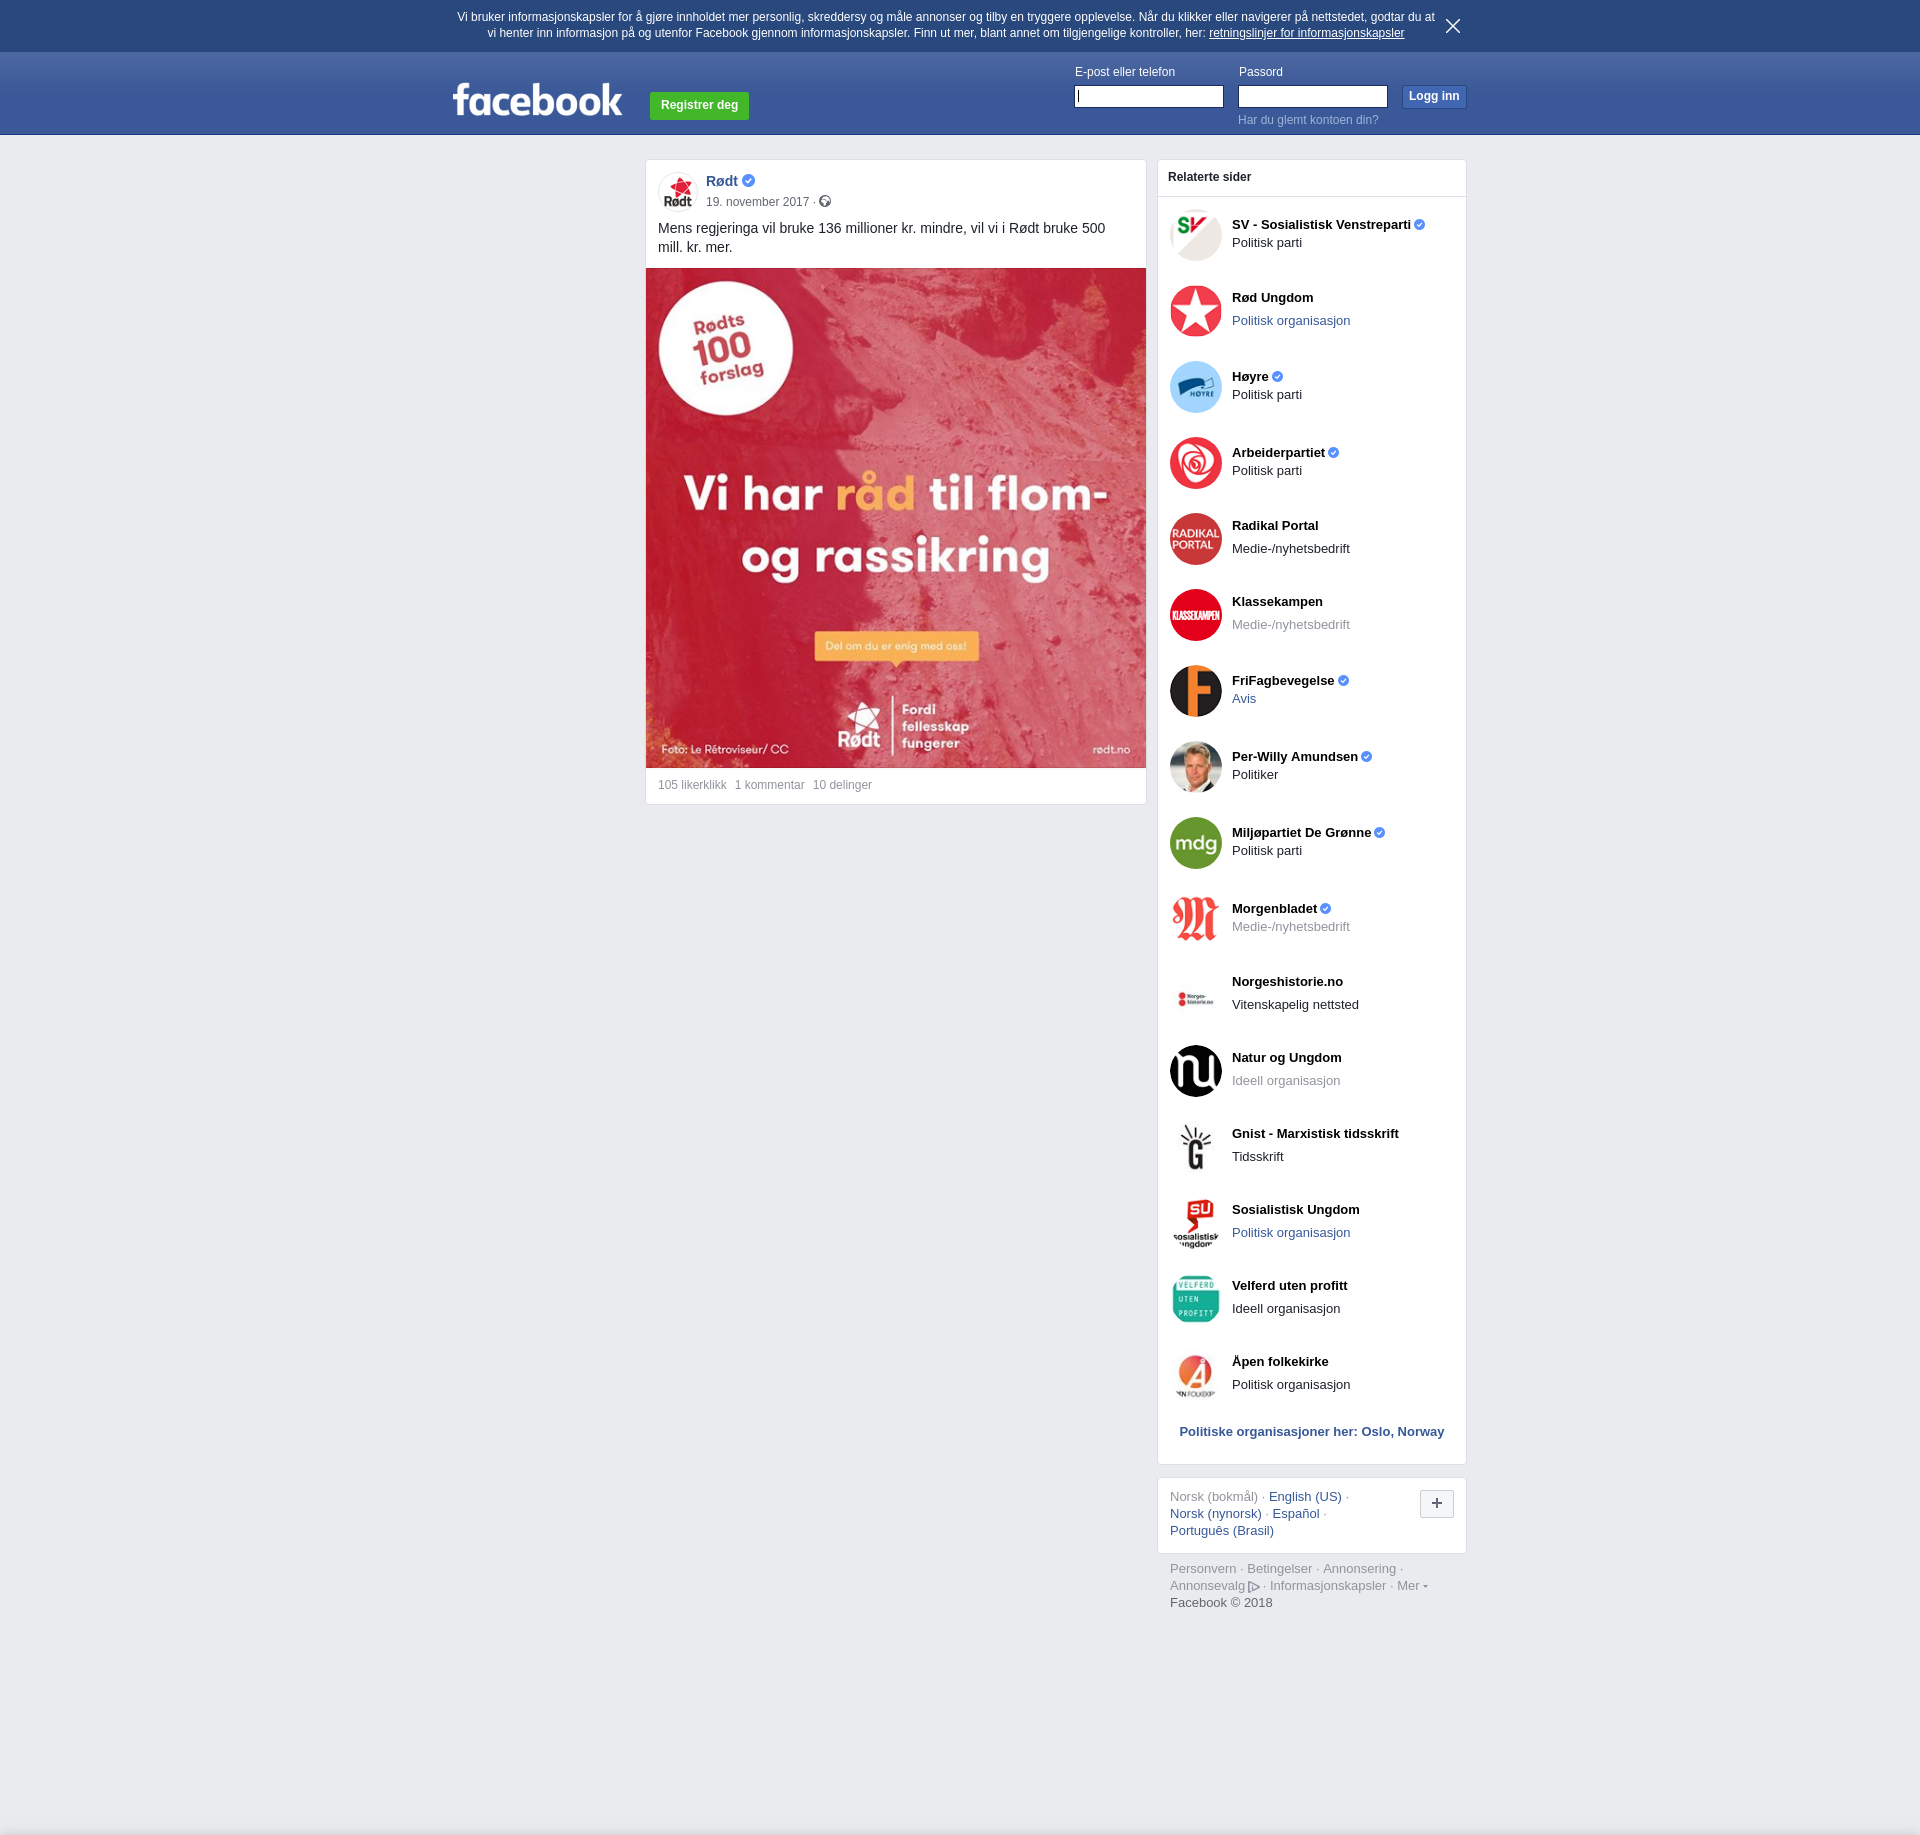Click the Rød Ungdom star logo
Image resolution: width=1920 pixels, height=1835 pixels.
[1195, 311]
